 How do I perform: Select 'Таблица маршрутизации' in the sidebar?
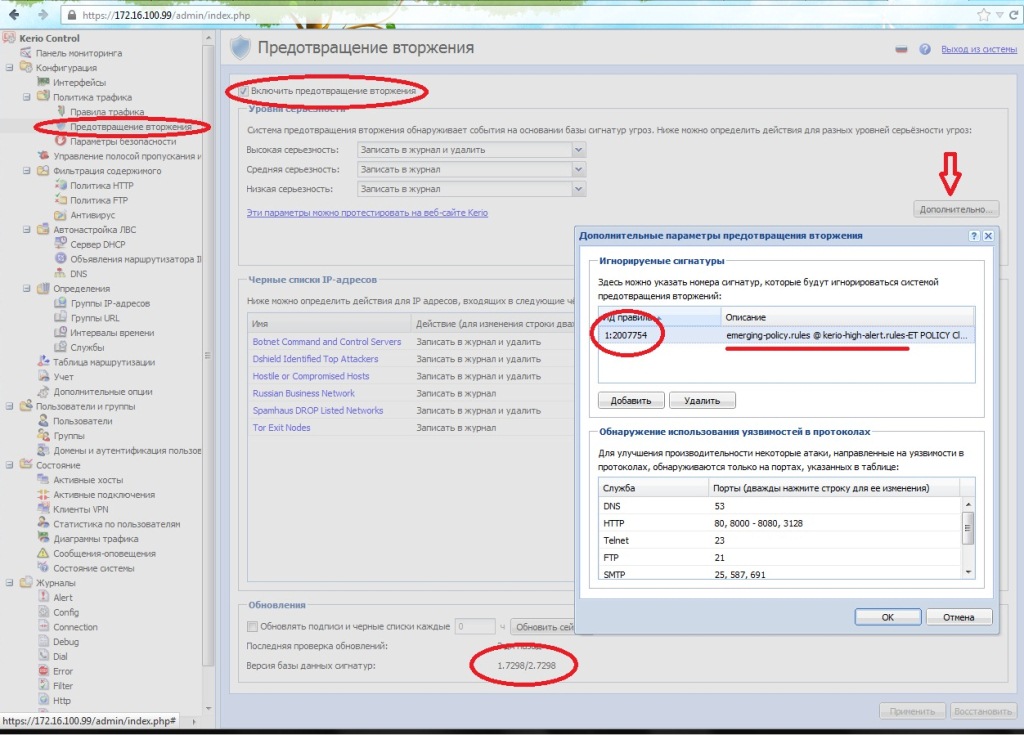click(x=103, y=362)
